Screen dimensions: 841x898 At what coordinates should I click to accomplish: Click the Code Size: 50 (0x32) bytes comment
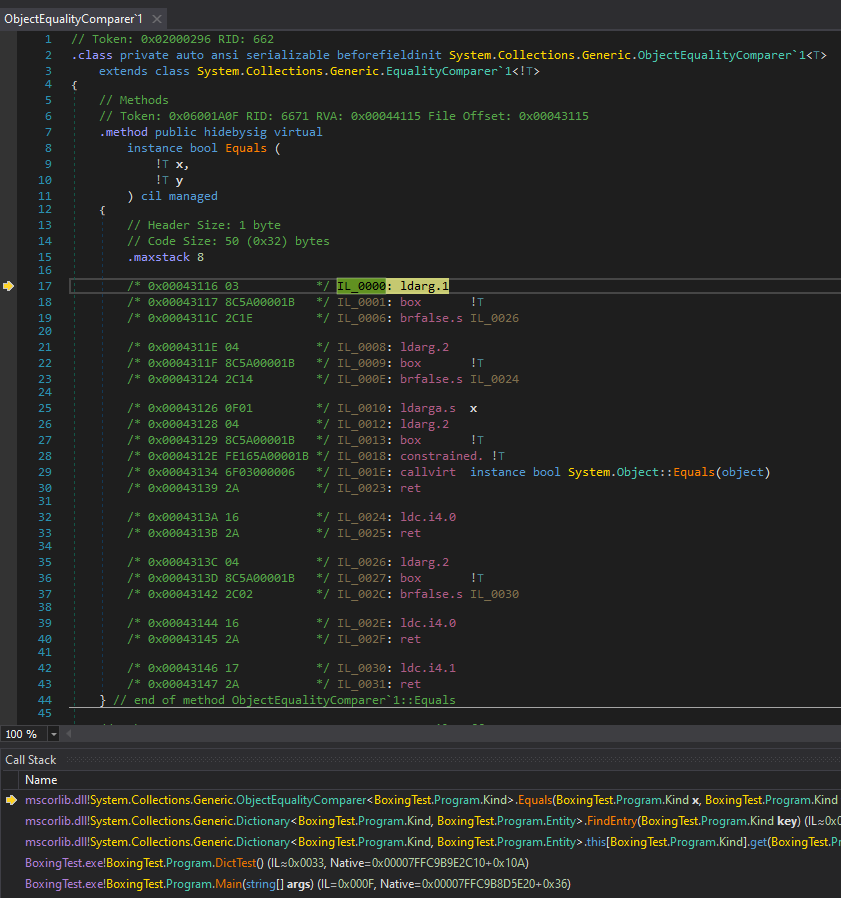click(x=229, y=241)
